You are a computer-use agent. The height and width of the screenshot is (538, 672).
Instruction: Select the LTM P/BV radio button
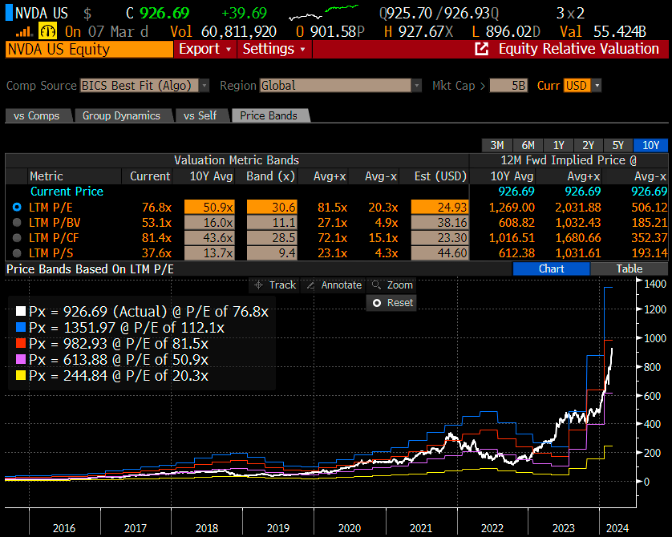[x=17, y=223]
